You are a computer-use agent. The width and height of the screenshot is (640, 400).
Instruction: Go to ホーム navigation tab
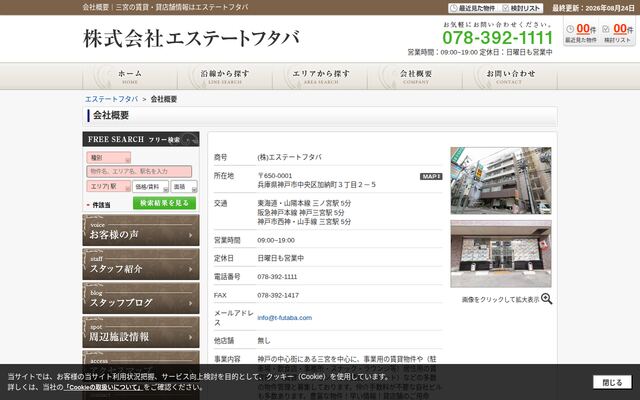130,76
